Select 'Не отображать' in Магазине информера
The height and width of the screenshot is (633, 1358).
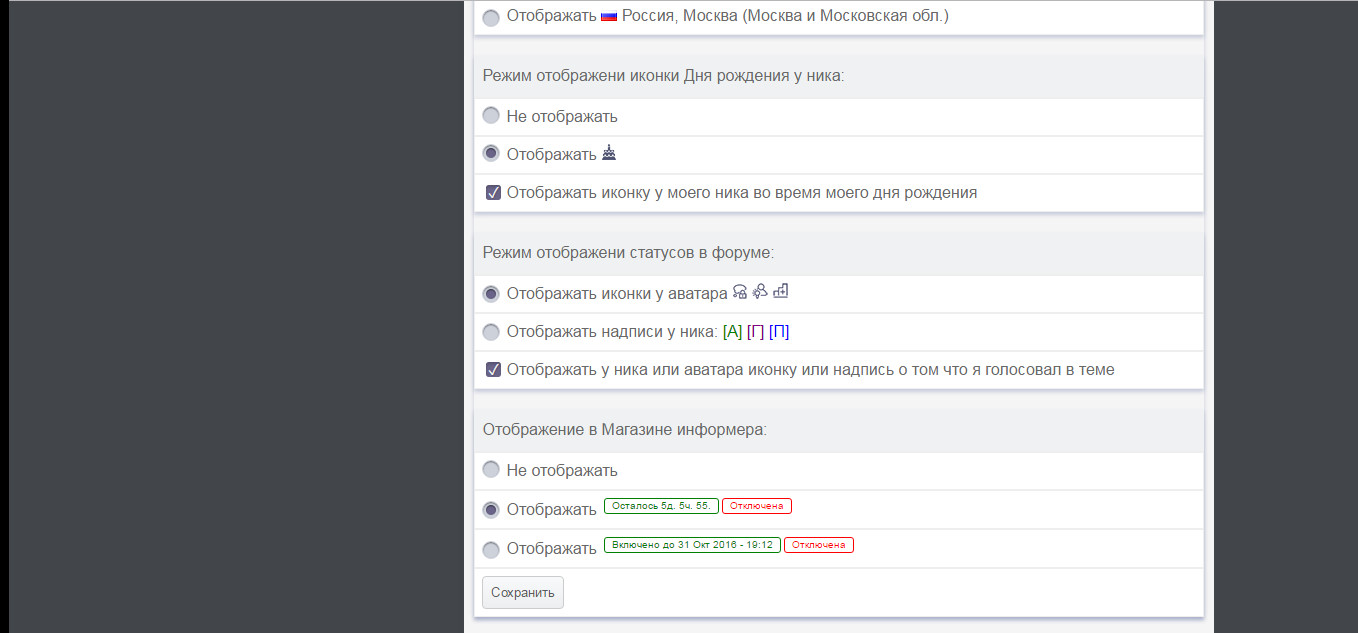coord(491,470)
